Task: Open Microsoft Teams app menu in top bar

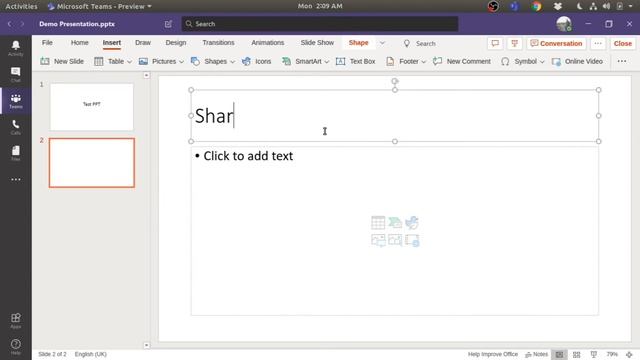Action: click(99, 6)
